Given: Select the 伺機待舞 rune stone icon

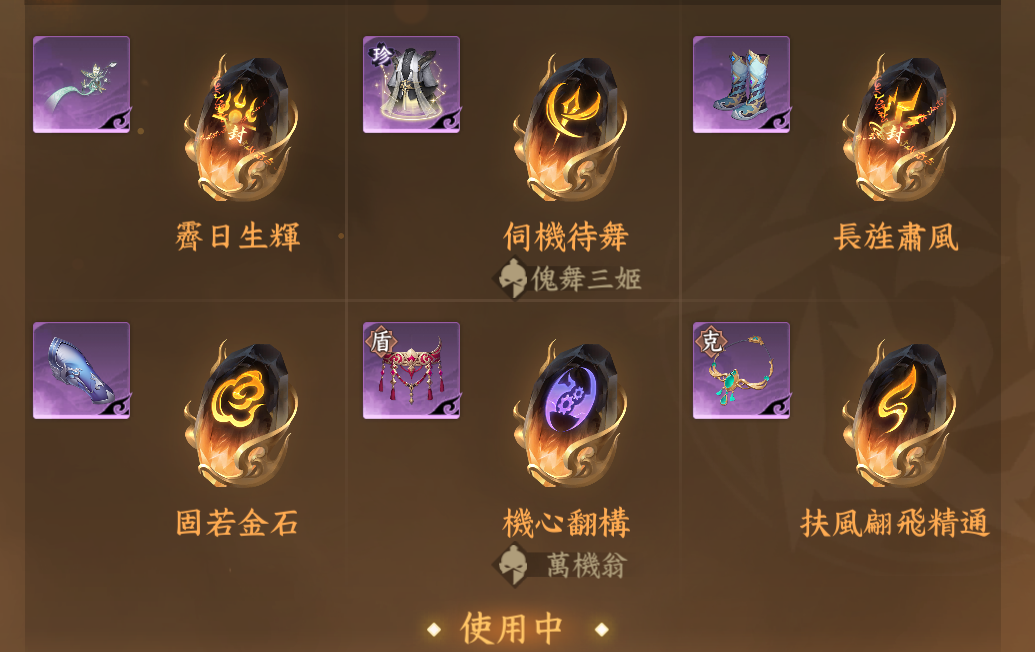Looking at the screenshot, I should (569, 129).
